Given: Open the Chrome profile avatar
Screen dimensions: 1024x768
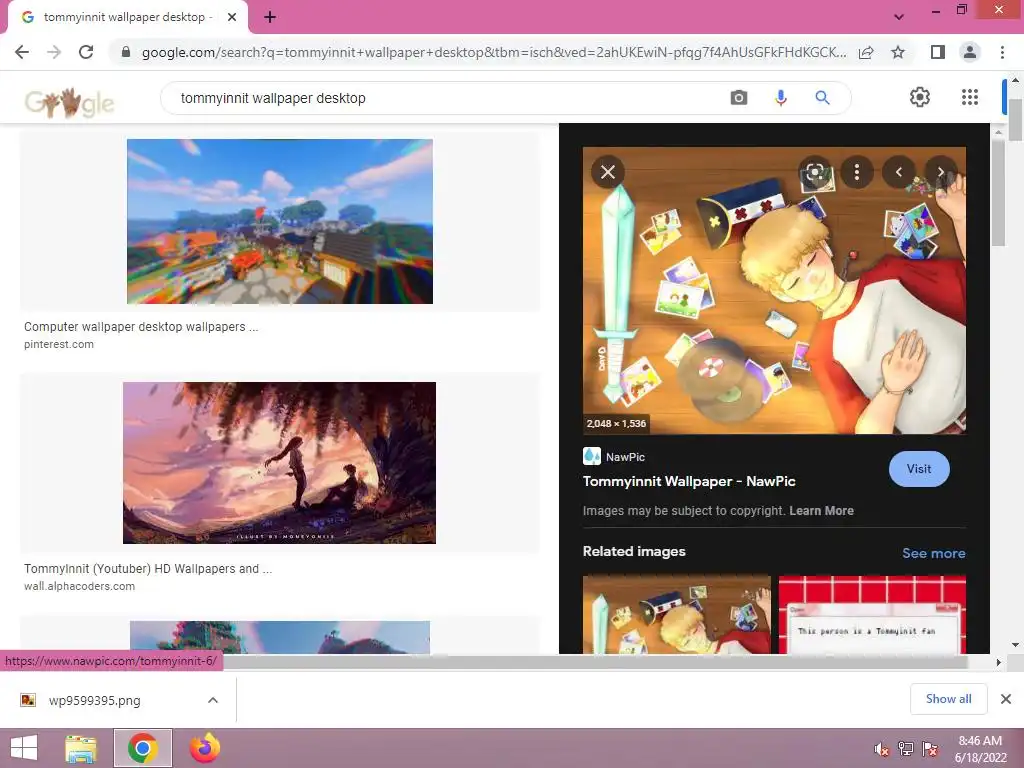Looking at the screenshot, I should point(970,52).
